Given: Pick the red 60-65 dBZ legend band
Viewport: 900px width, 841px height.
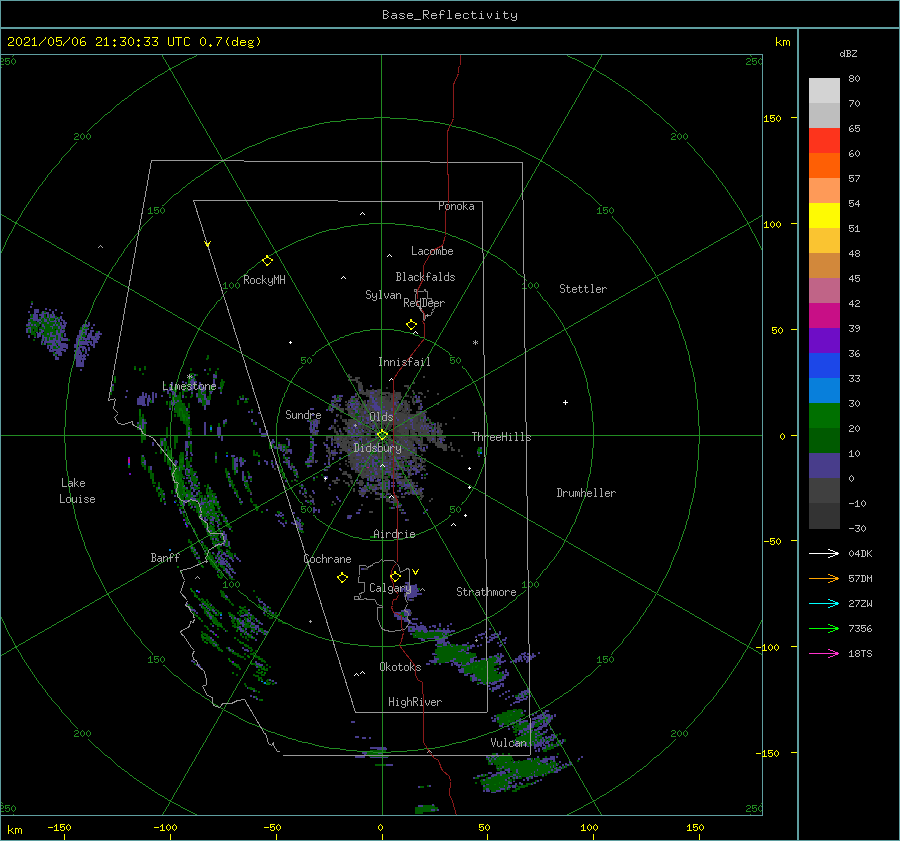Looking at the screenshot, I should (824, 141).
